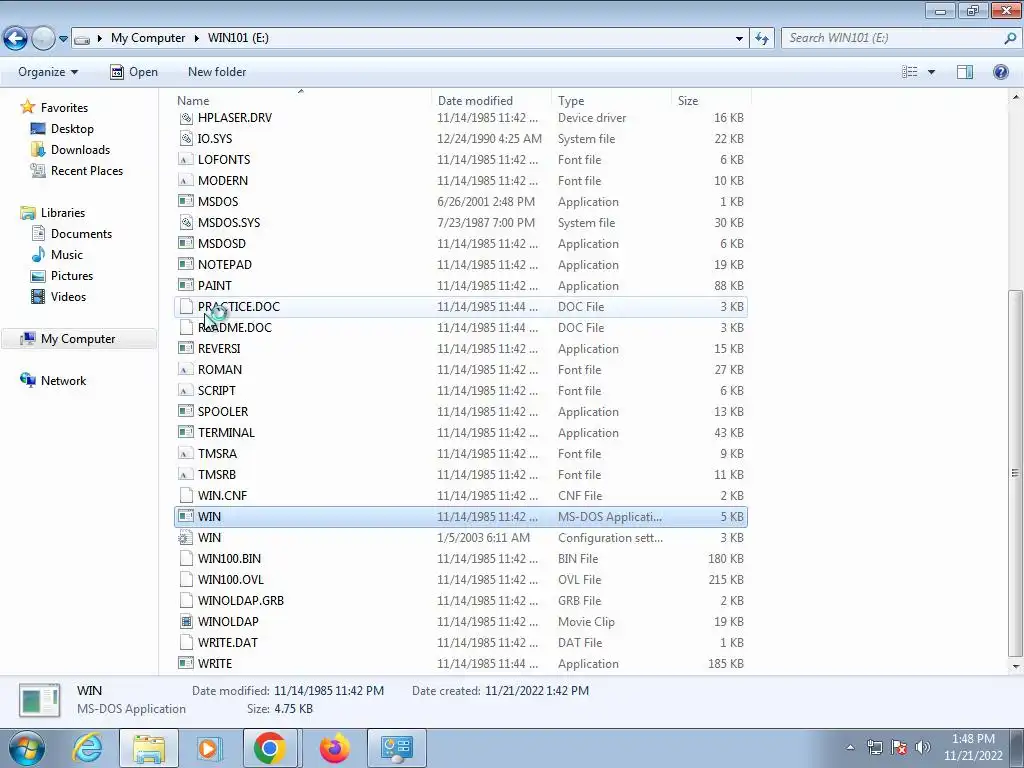Select the HPLASER.DRV file icon
The height and width of the screenshot is (768, 1024).
tap(186, 118)
